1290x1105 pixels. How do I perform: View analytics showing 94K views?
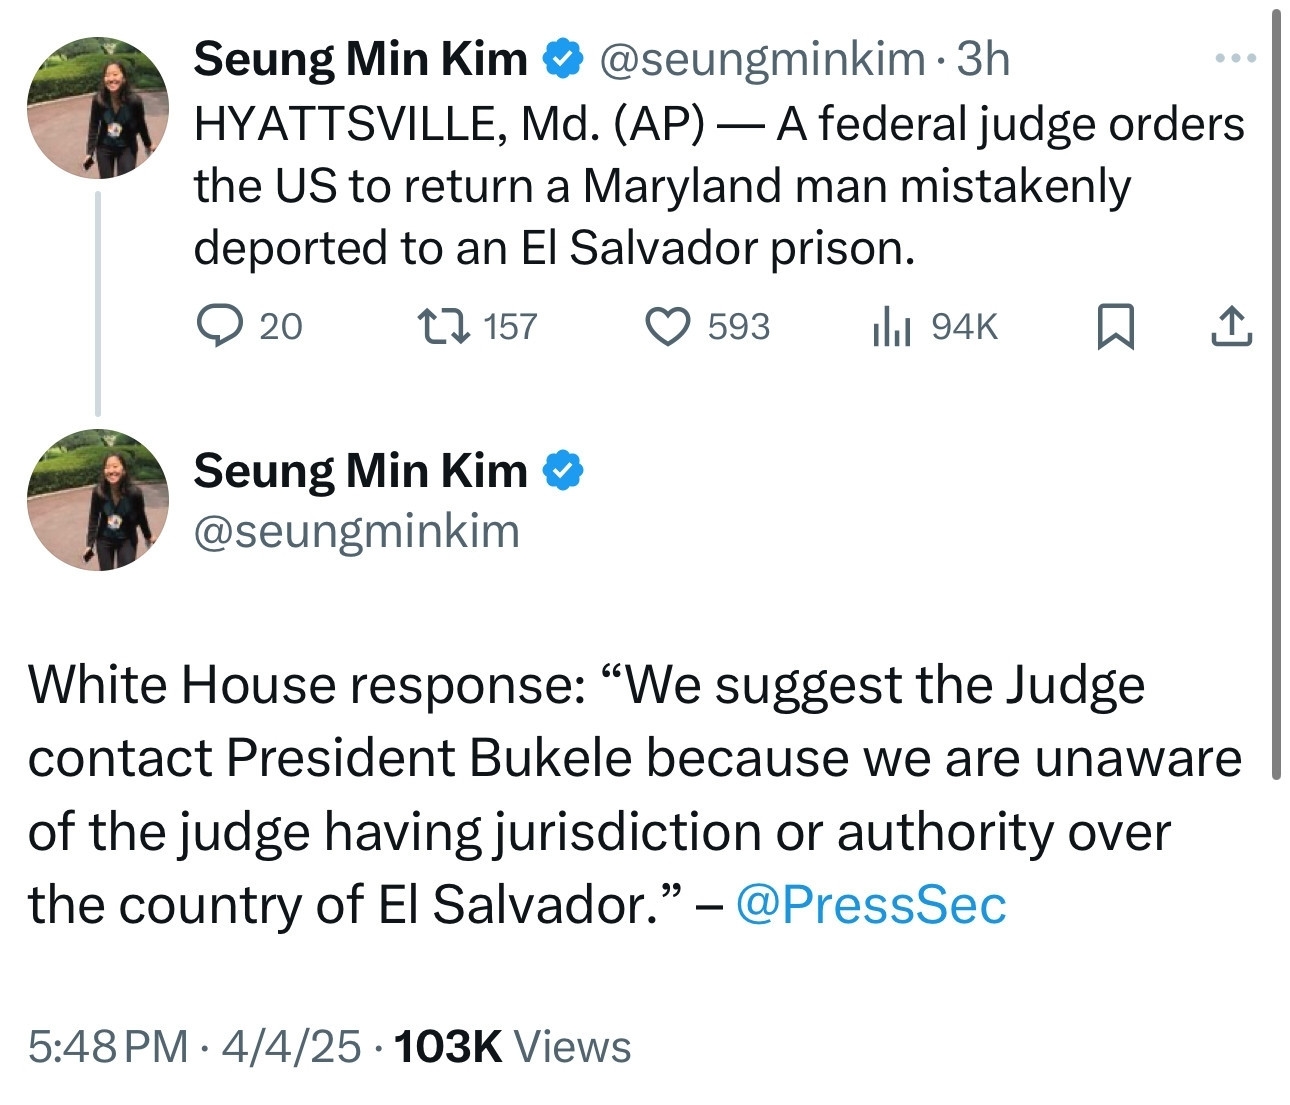point(891,327)
